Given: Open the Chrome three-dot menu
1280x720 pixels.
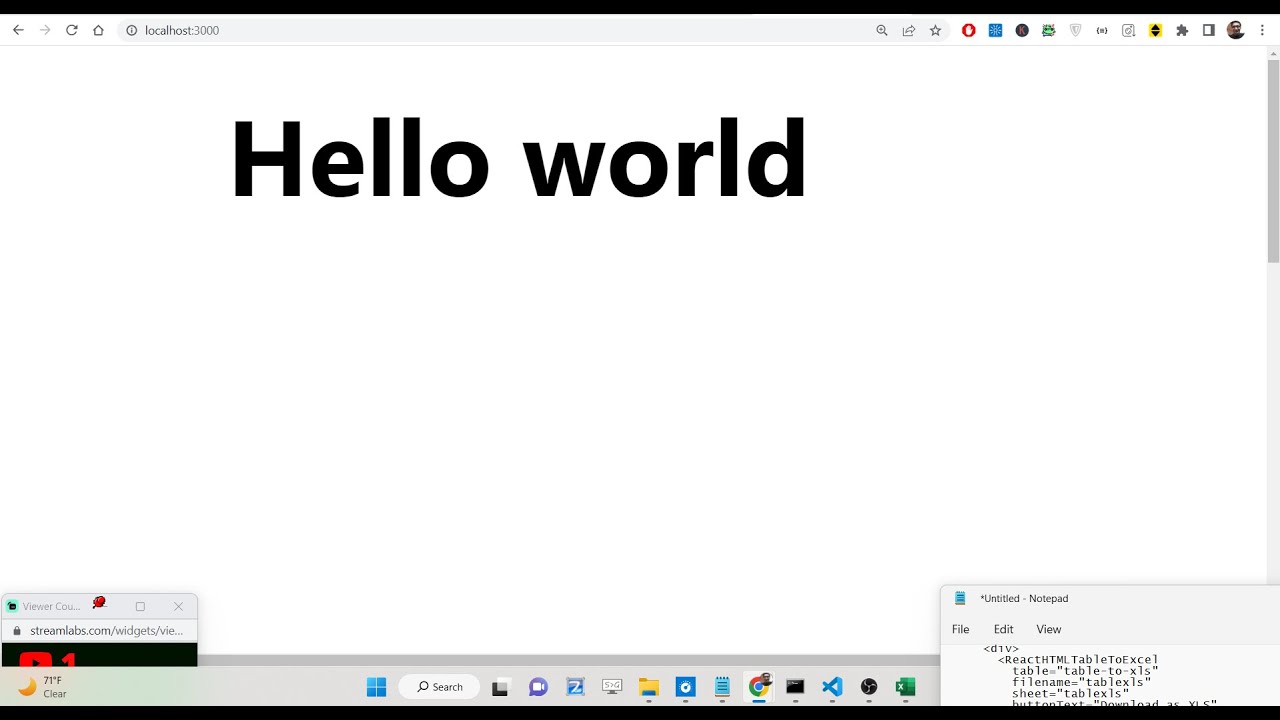Looking at the screenshot, I should click(1262, 30).
